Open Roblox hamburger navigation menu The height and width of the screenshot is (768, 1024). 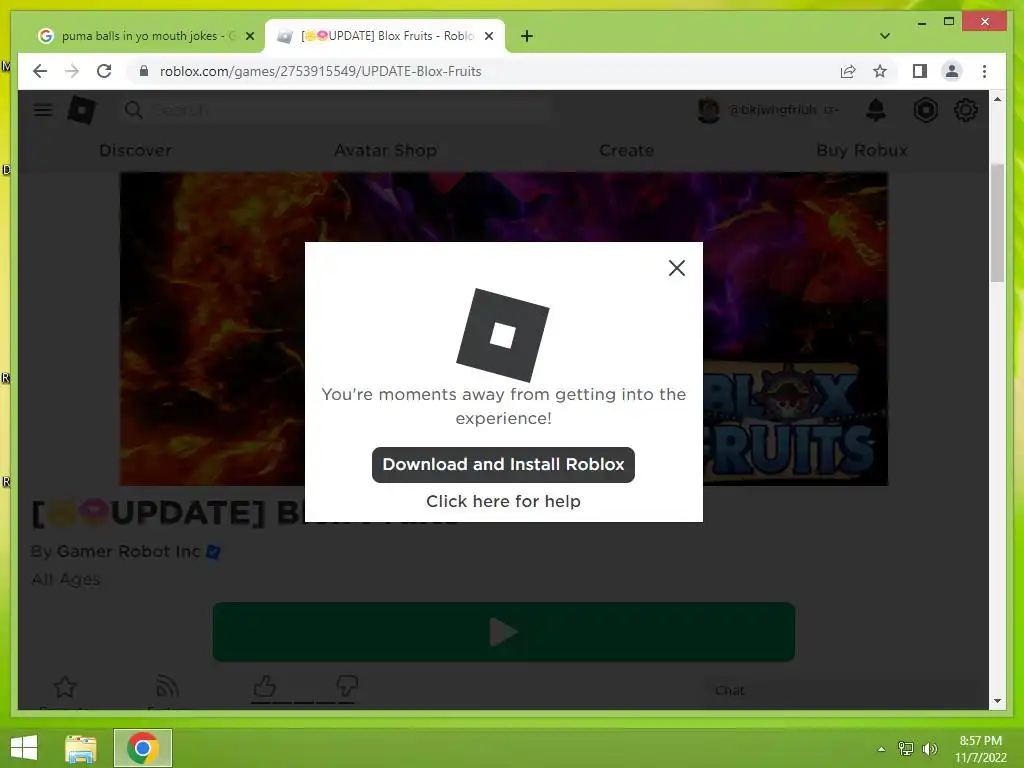pyautogui.click(x=43, y=110)
